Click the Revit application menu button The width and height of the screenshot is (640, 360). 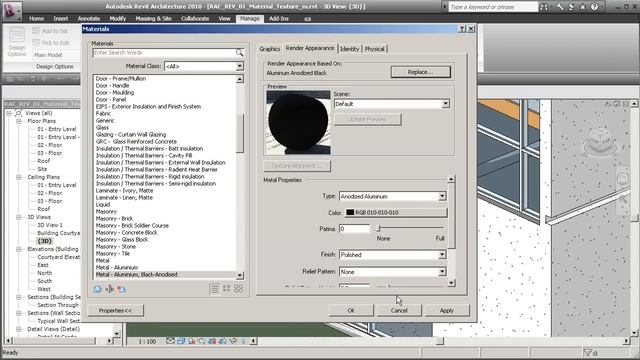(x=11, y=10)
